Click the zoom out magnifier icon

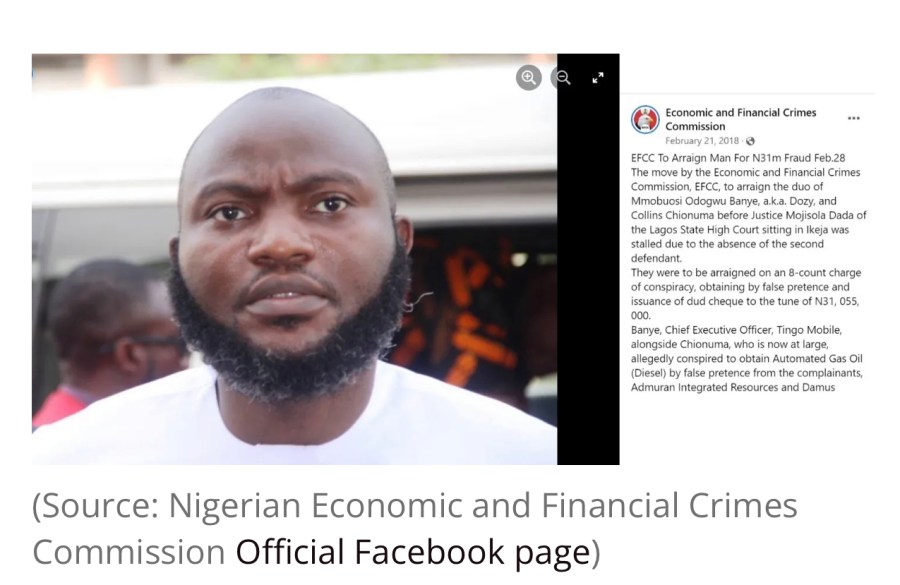(x=563, y=78)
